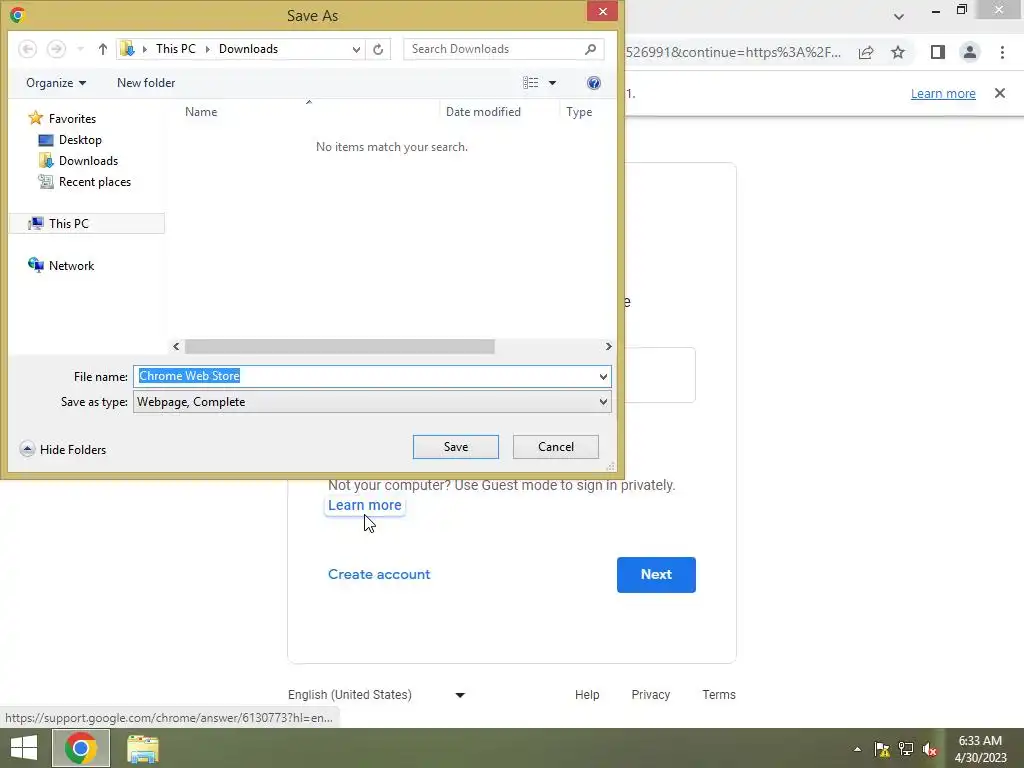Open the dialog Help icon
Viewport: 1024px width, 768px height.
[x=594, y=83]
